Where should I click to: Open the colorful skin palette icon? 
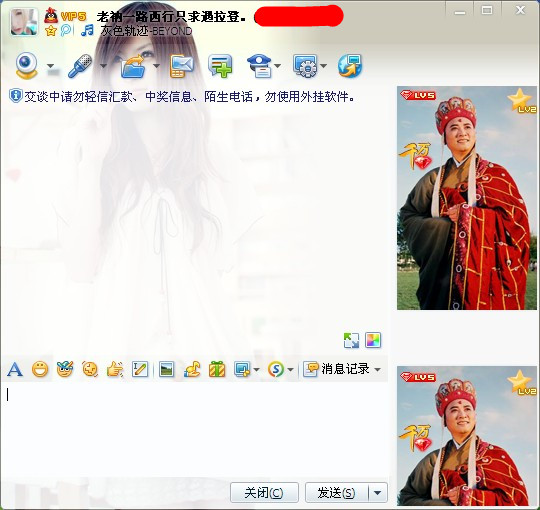pyautogui.click(x=373, y=340)
